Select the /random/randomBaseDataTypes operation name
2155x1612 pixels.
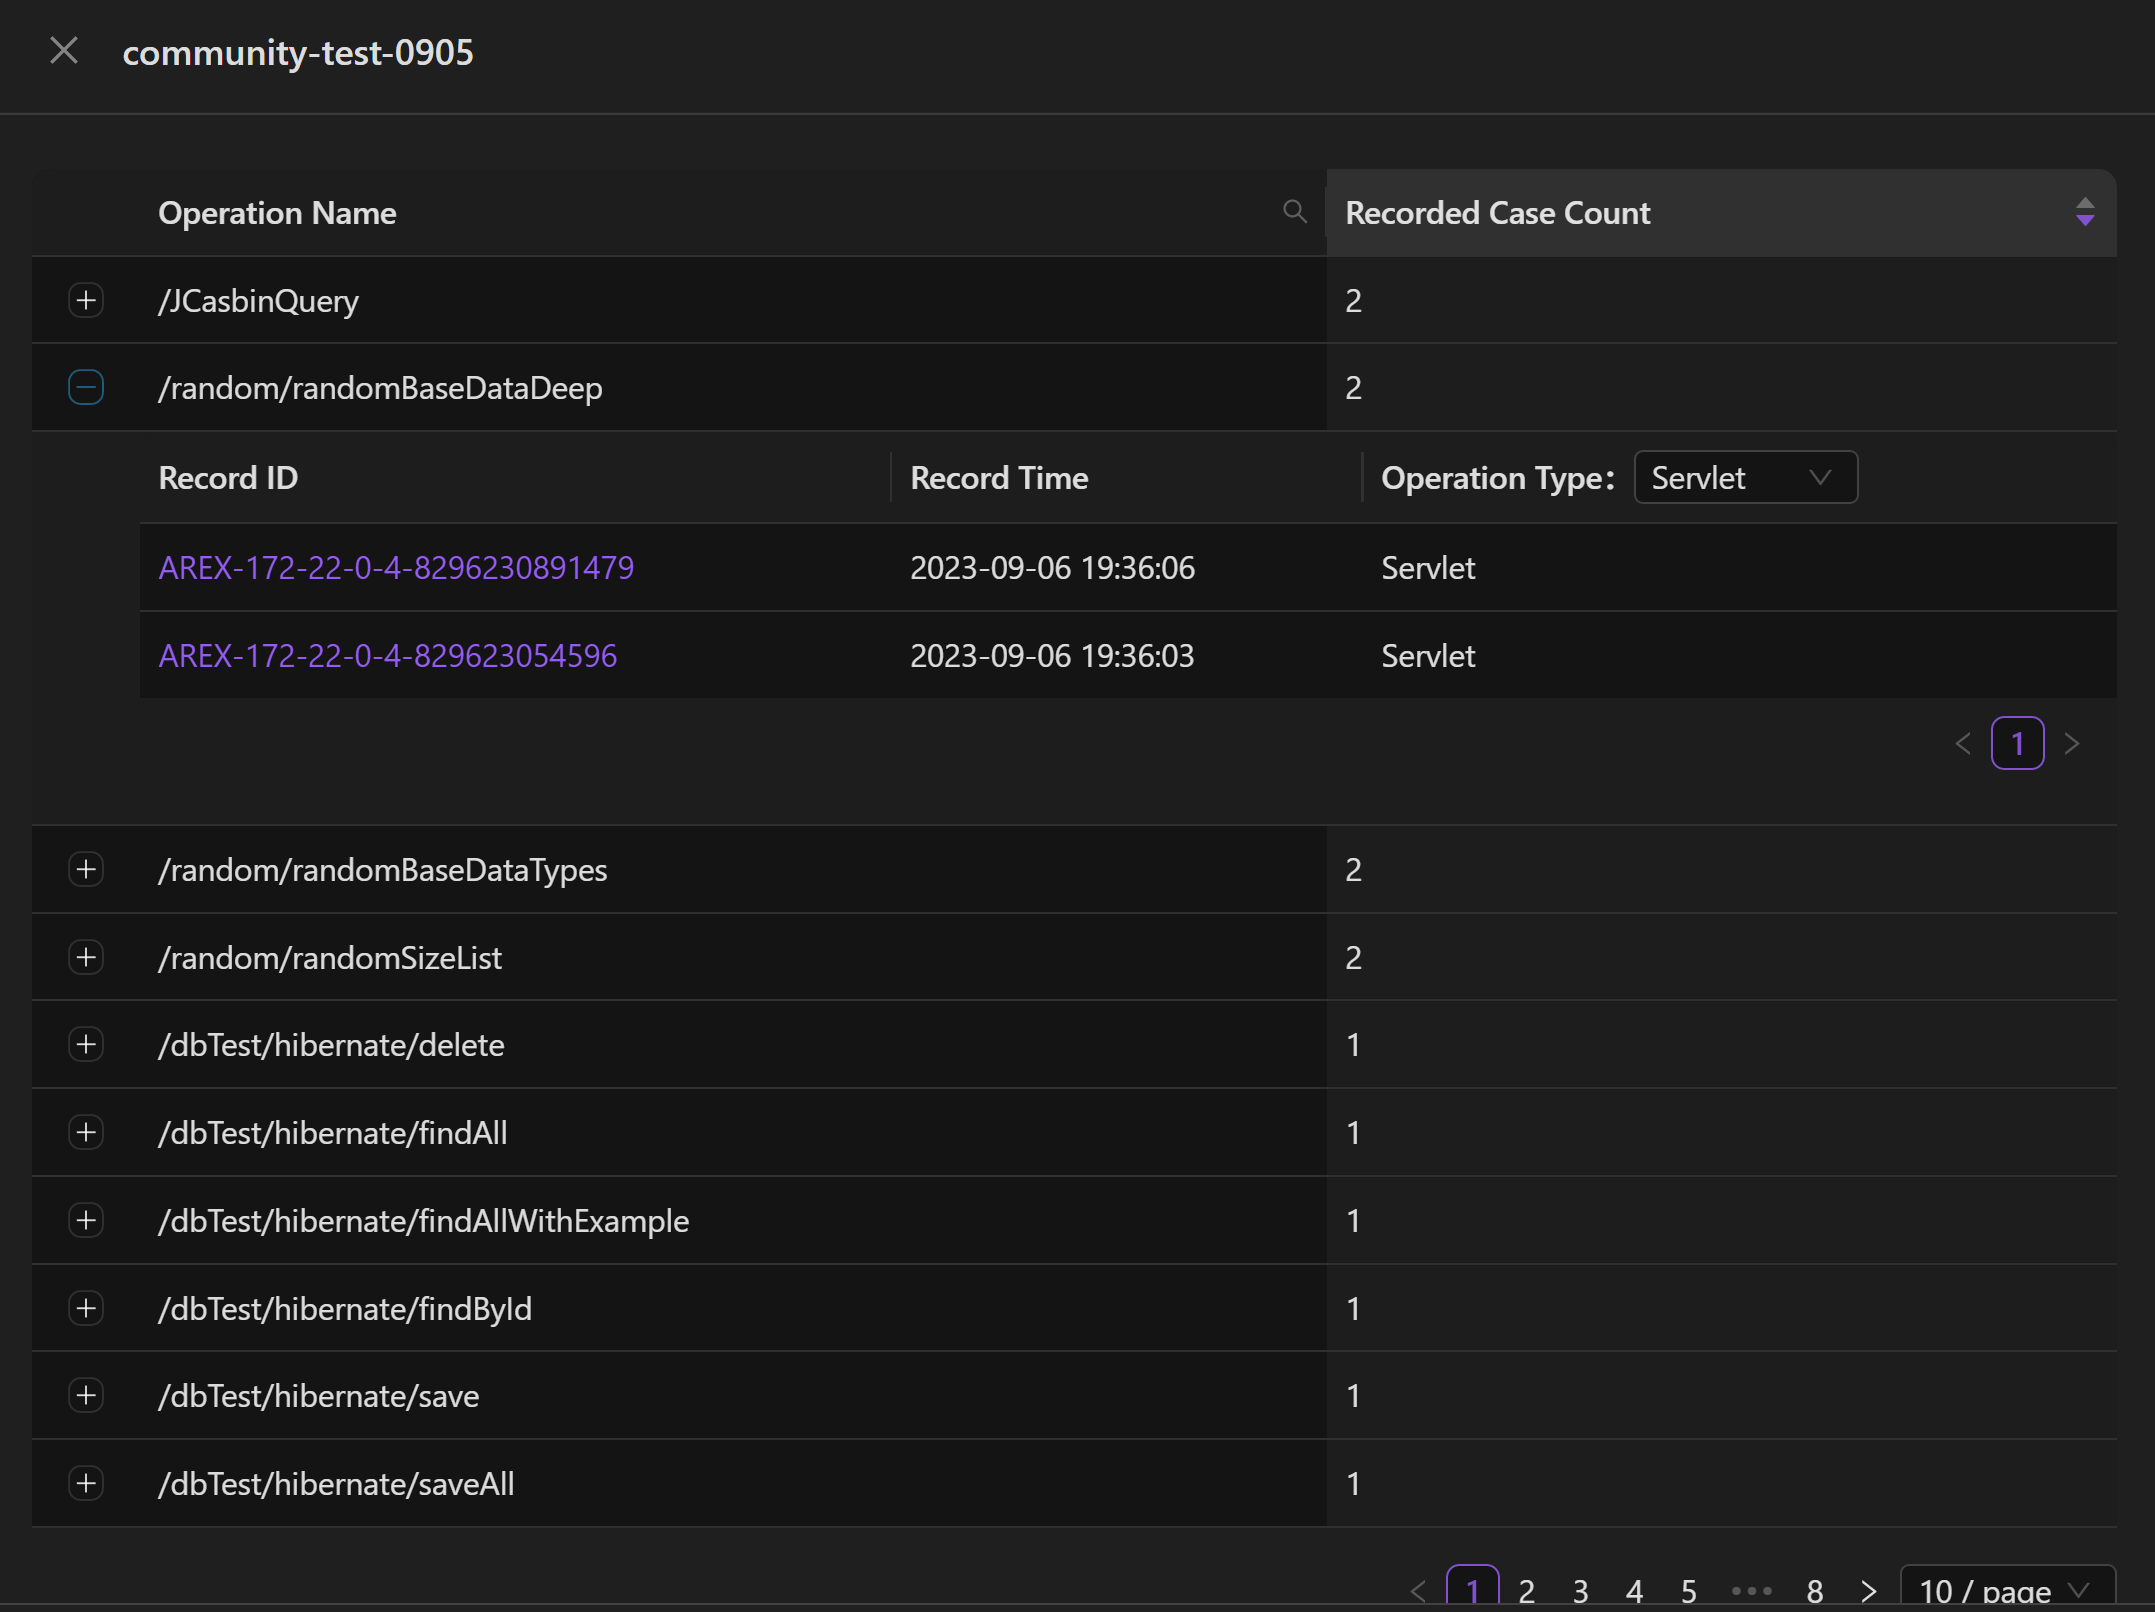tap(382, 870)
